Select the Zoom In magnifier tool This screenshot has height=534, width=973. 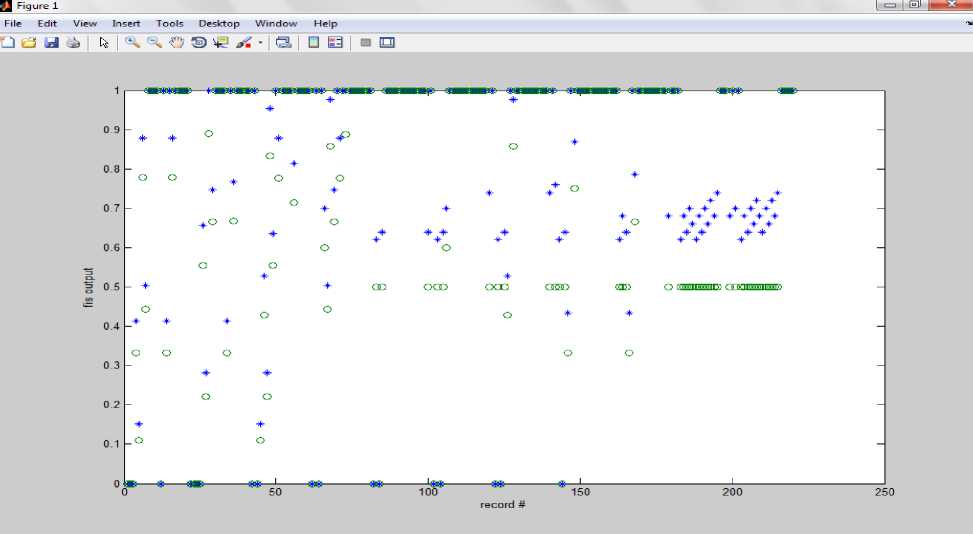coord(132,43)
